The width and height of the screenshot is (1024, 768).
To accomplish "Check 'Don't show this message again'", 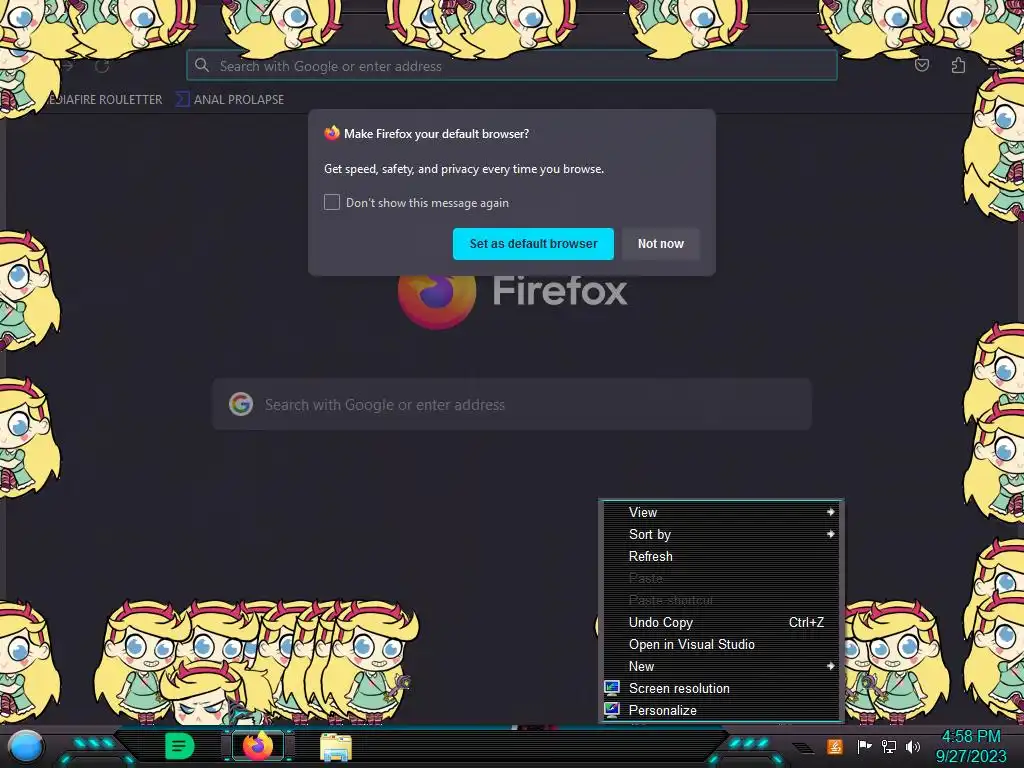I will 332,202.
